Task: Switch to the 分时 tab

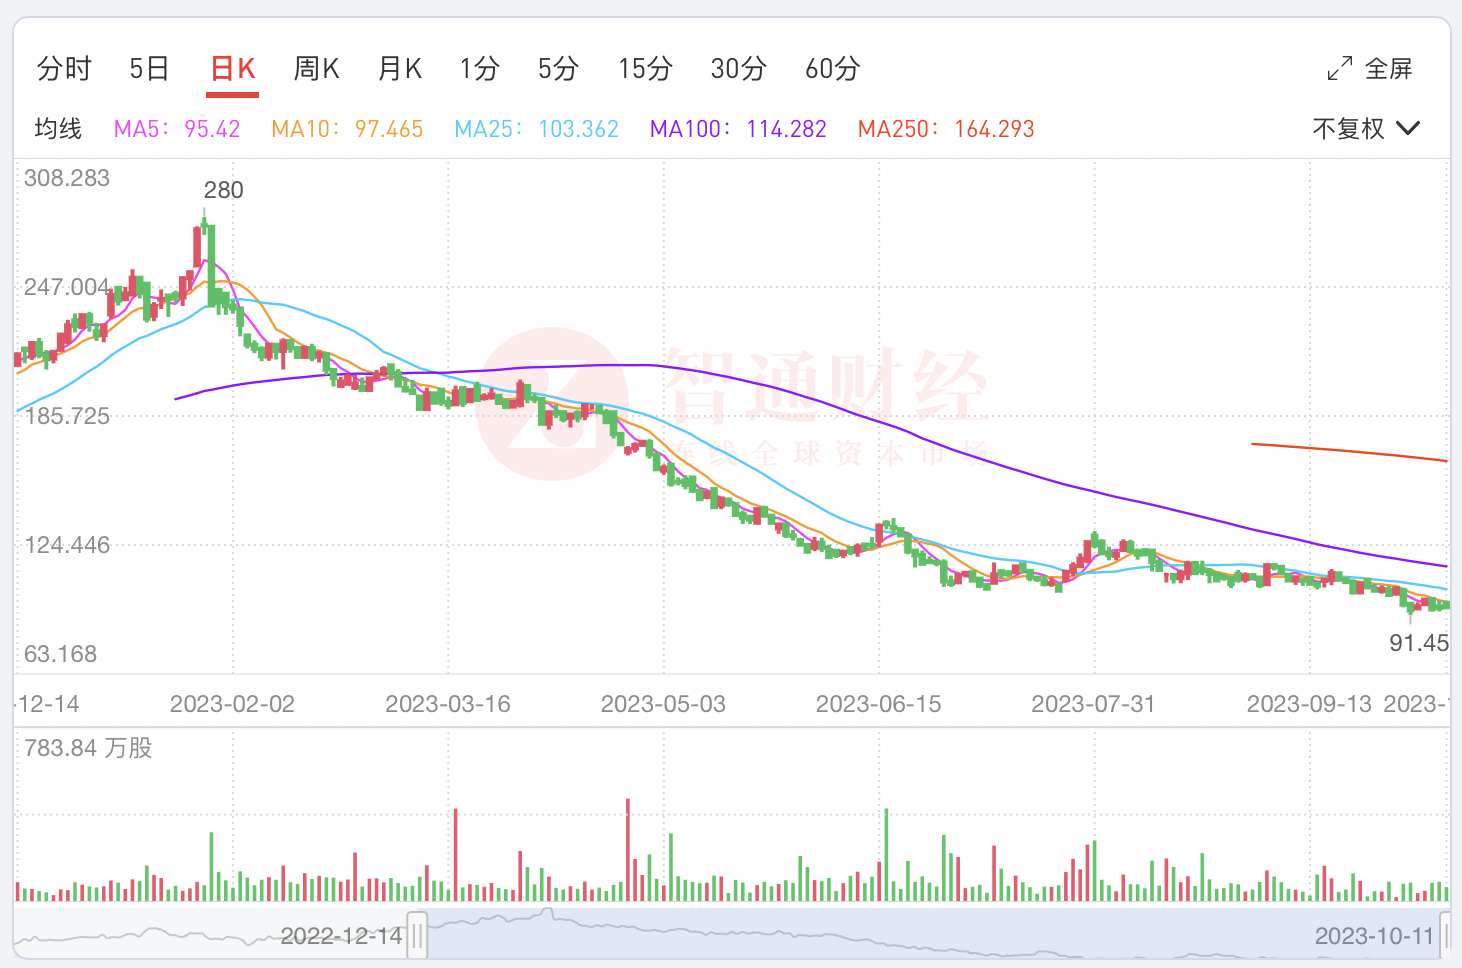Action: tap(64, 69)
